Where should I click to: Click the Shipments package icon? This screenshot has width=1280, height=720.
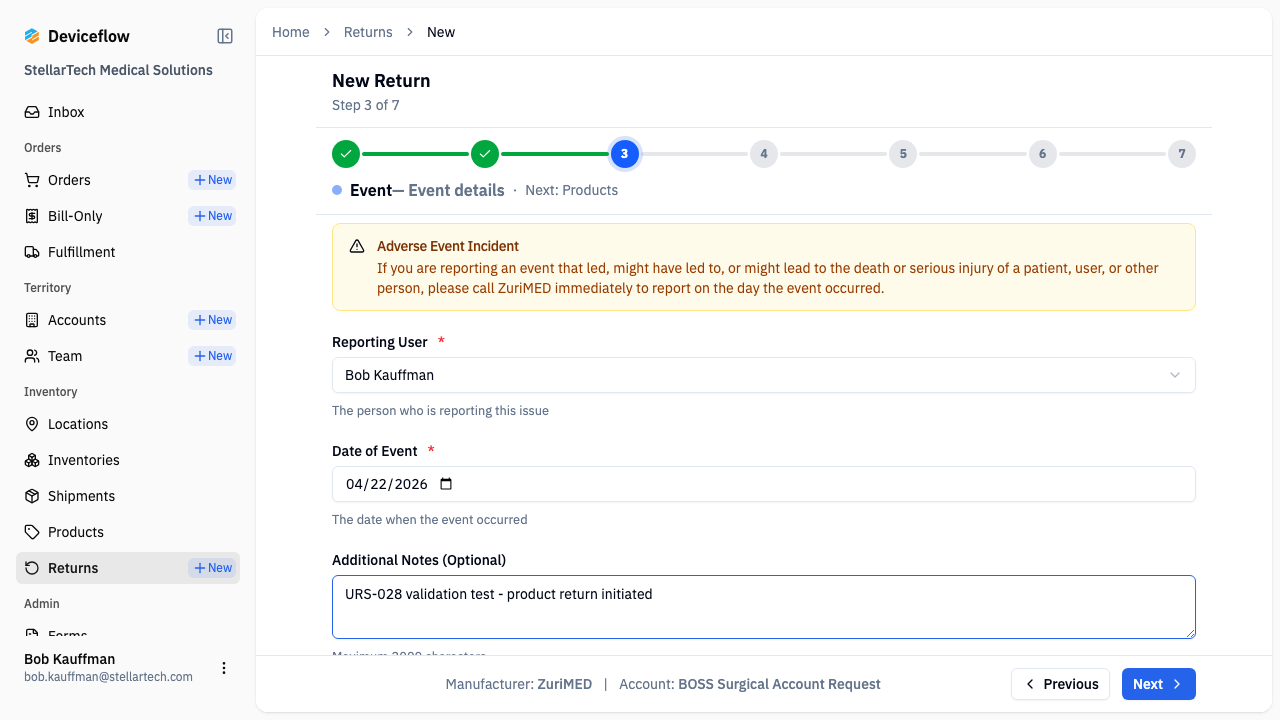32,496
